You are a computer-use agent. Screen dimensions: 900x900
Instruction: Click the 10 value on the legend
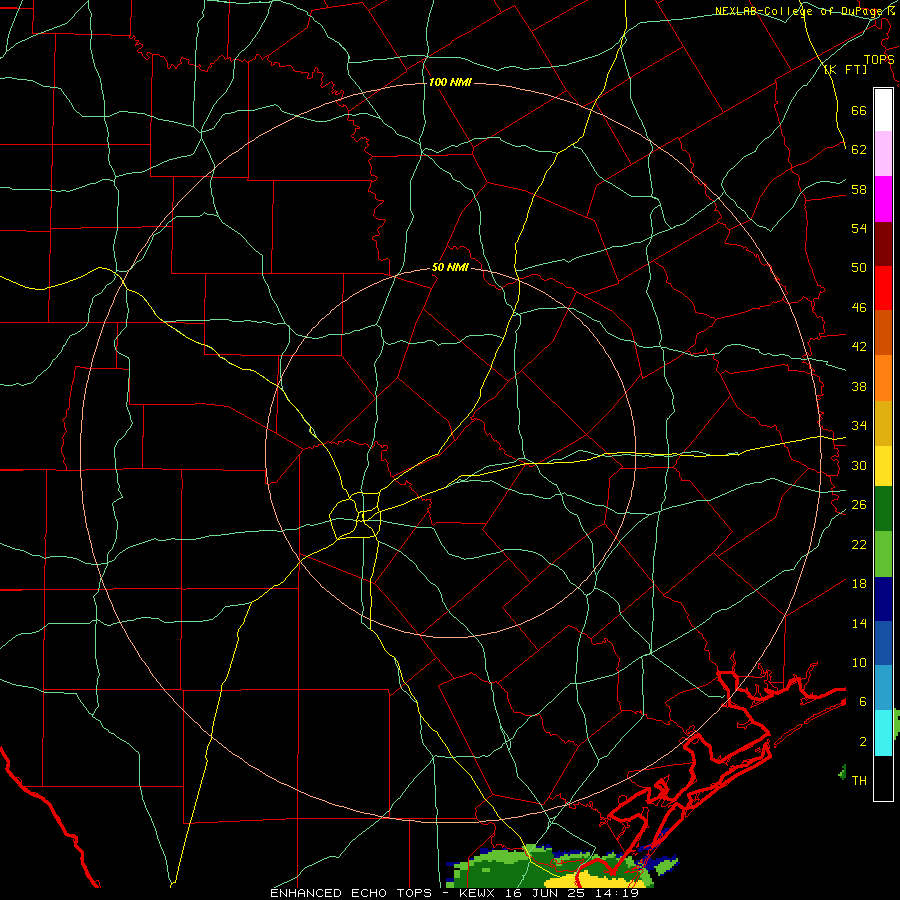(859, 662)
